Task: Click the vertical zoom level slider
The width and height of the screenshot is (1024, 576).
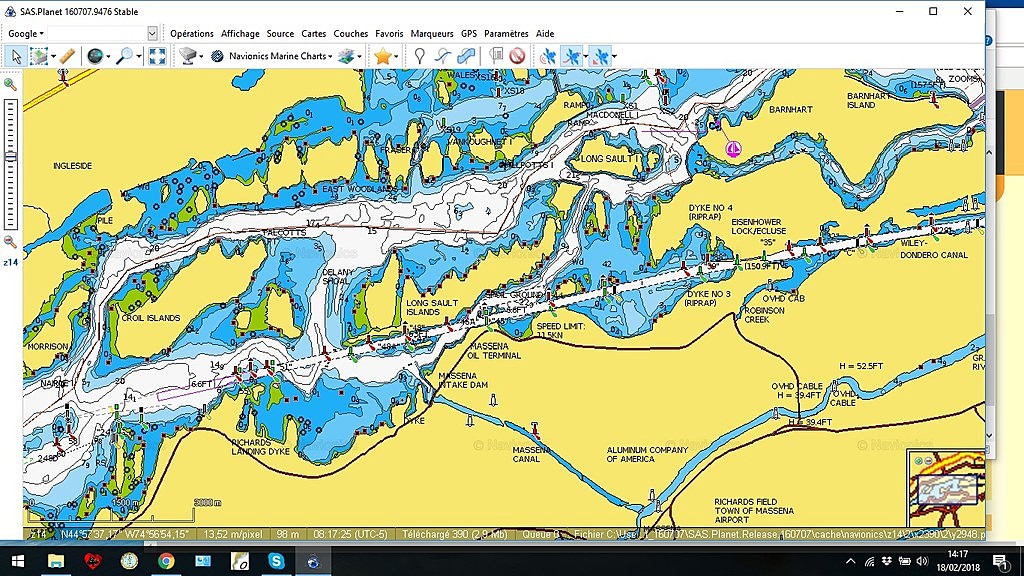Action: (x=10, y=163)
